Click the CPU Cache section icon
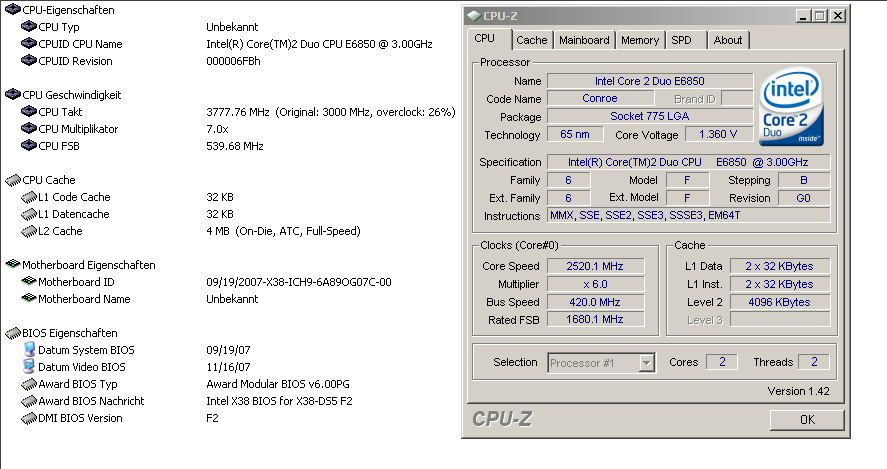 click(x=13, y=180)
